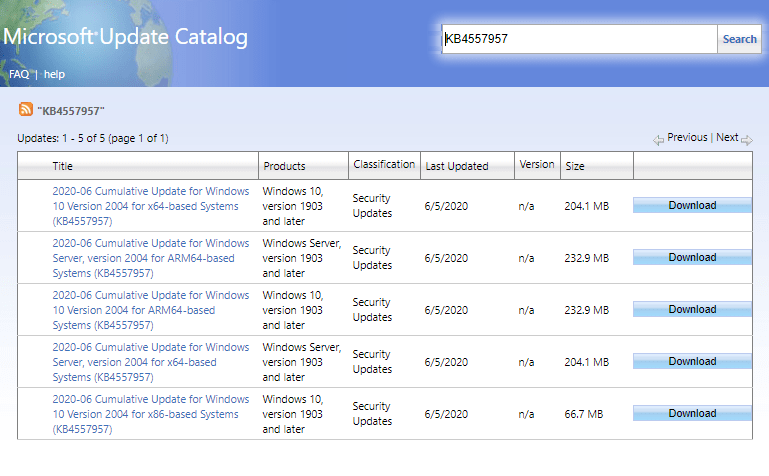Sort by the Size column header

[x=574, y=166]
